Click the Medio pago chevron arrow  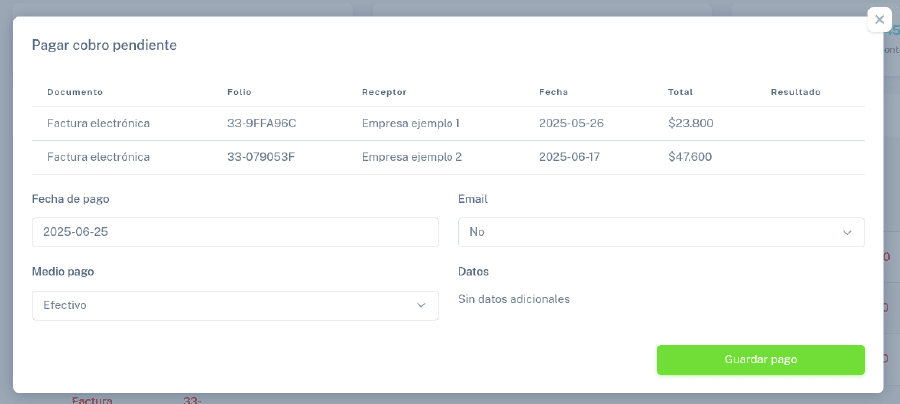click(421, 306)
